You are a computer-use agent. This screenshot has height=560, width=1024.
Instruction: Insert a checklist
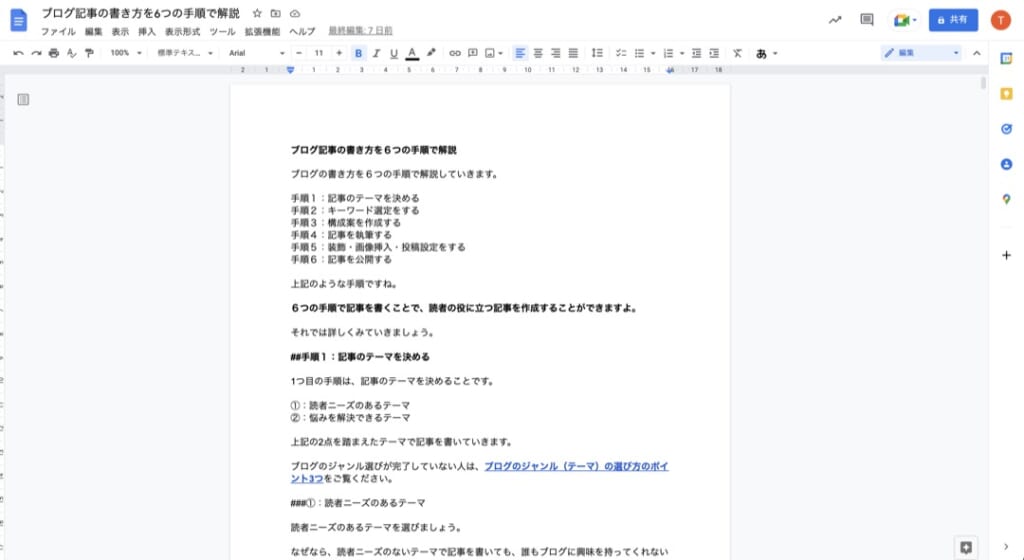(x=621, y=53)
